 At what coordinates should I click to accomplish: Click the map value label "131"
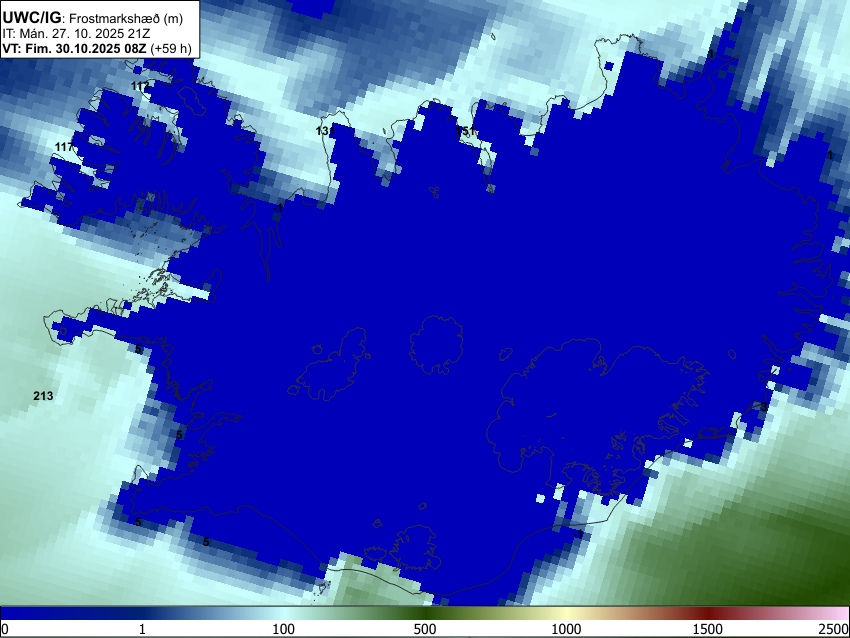point(325,131)
